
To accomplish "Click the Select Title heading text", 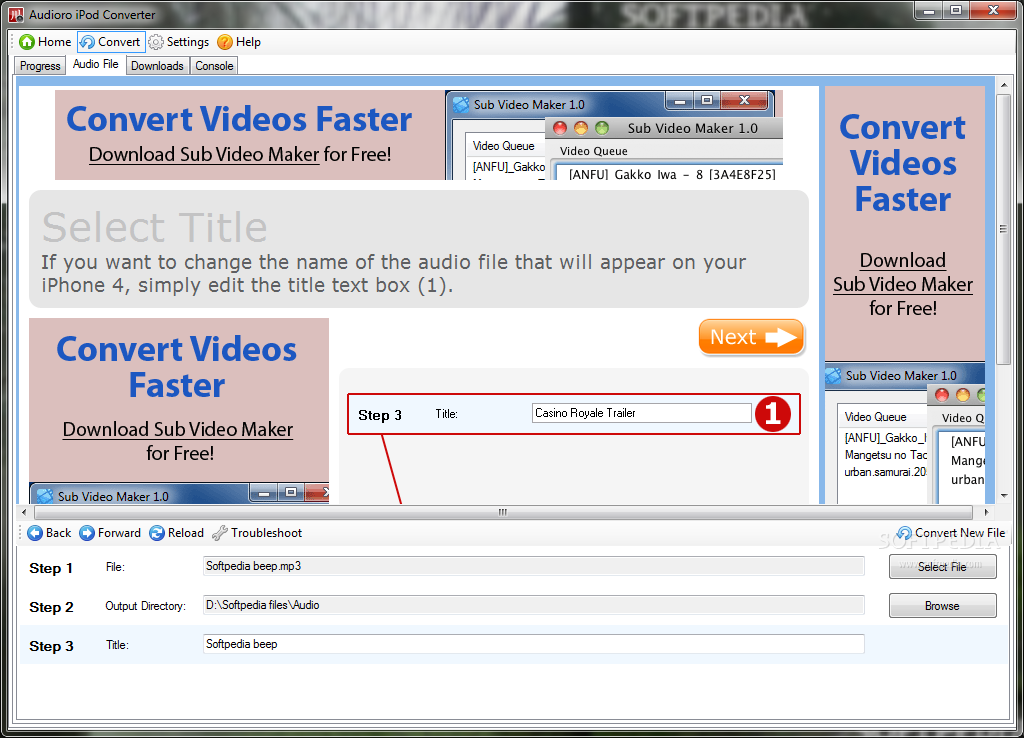I will click(x=155, y=227).
